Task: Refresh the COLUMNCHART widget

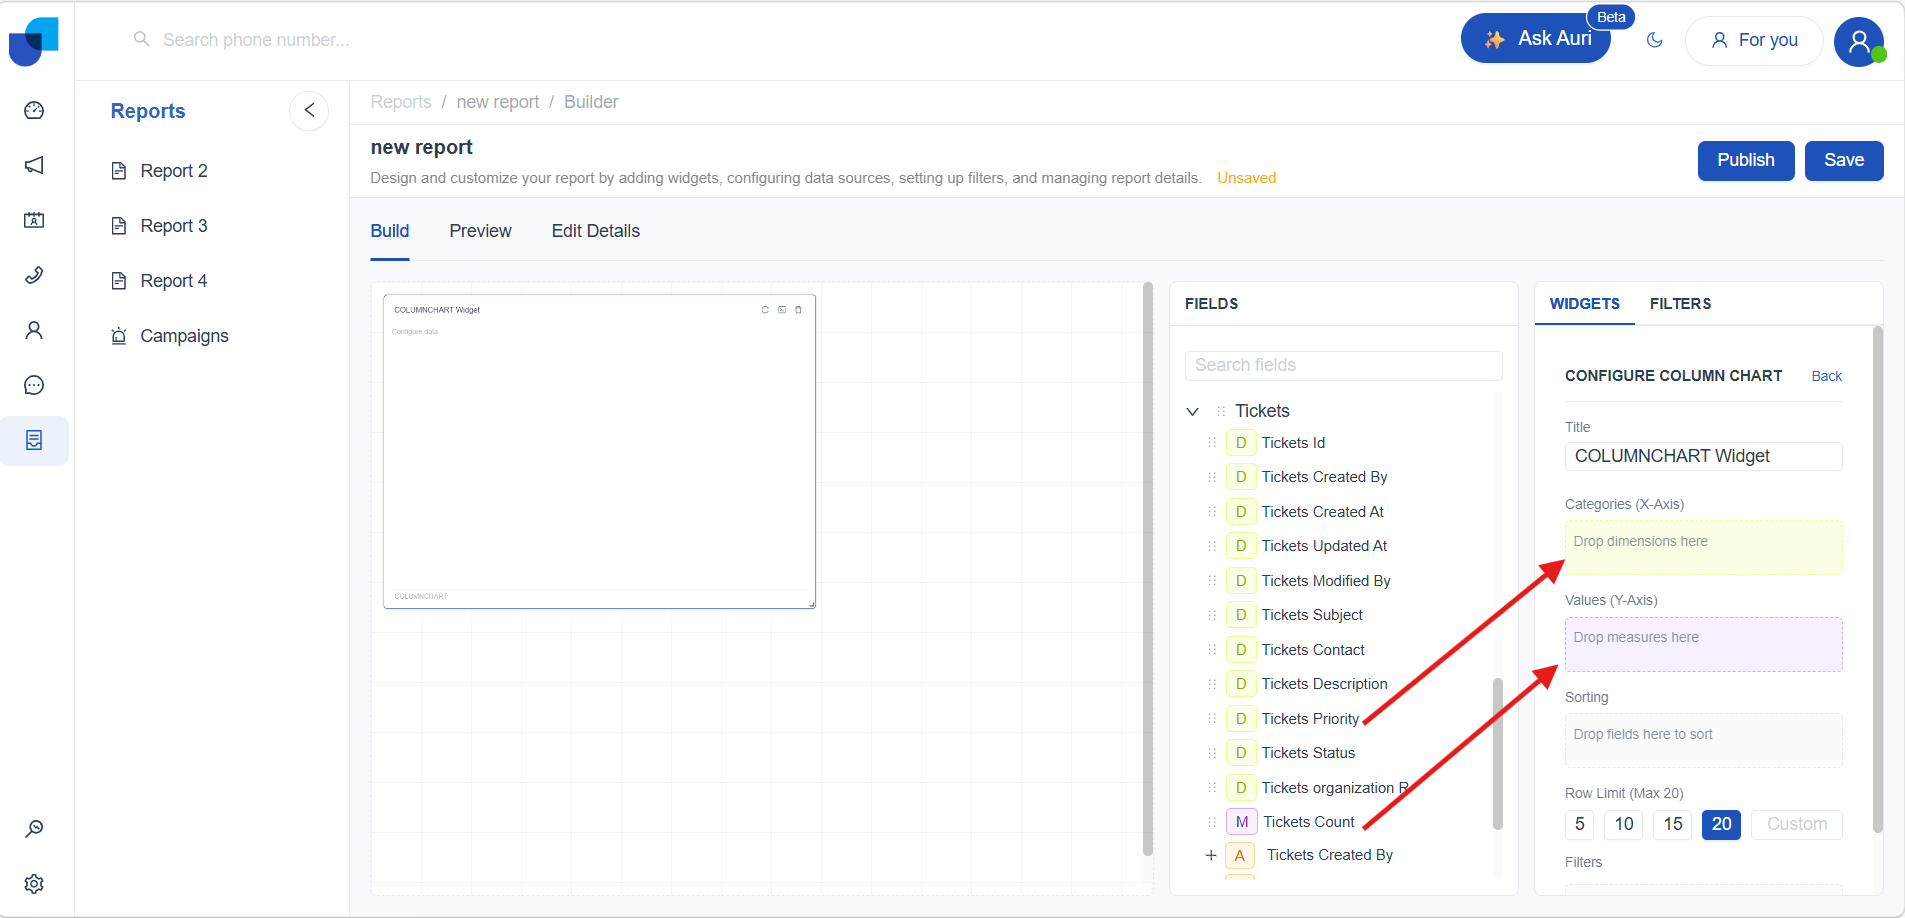Action: pyautogui.click(x=765, y=310)
